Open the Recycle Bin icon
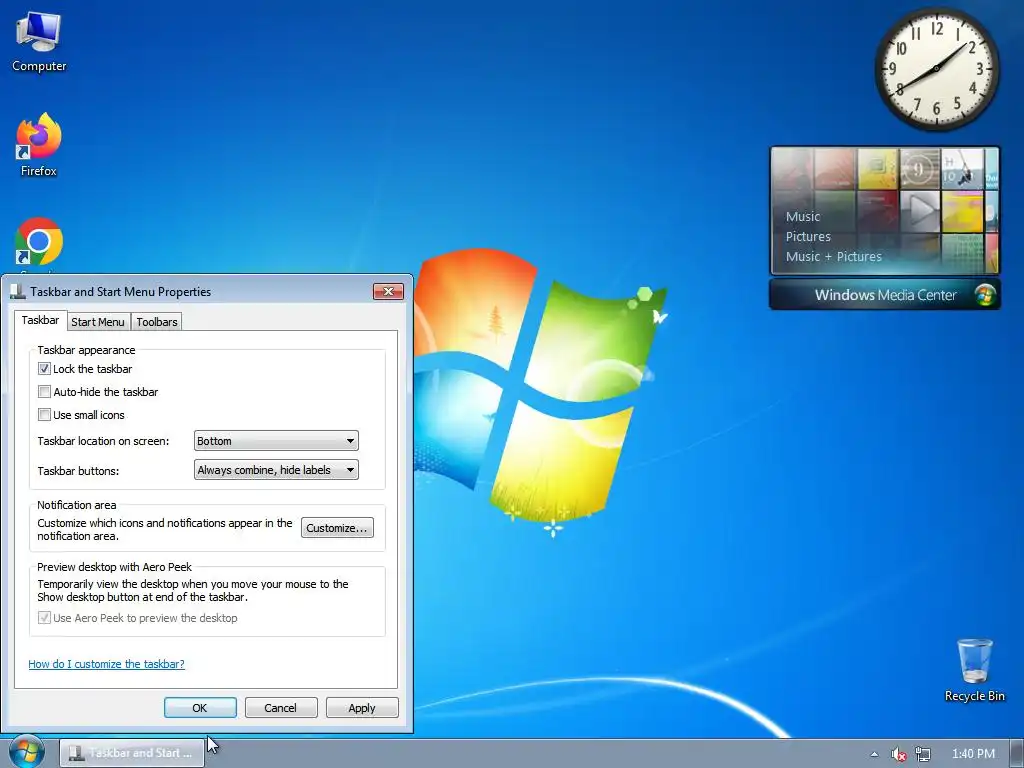1024x768 pixels. pos(974,670)
